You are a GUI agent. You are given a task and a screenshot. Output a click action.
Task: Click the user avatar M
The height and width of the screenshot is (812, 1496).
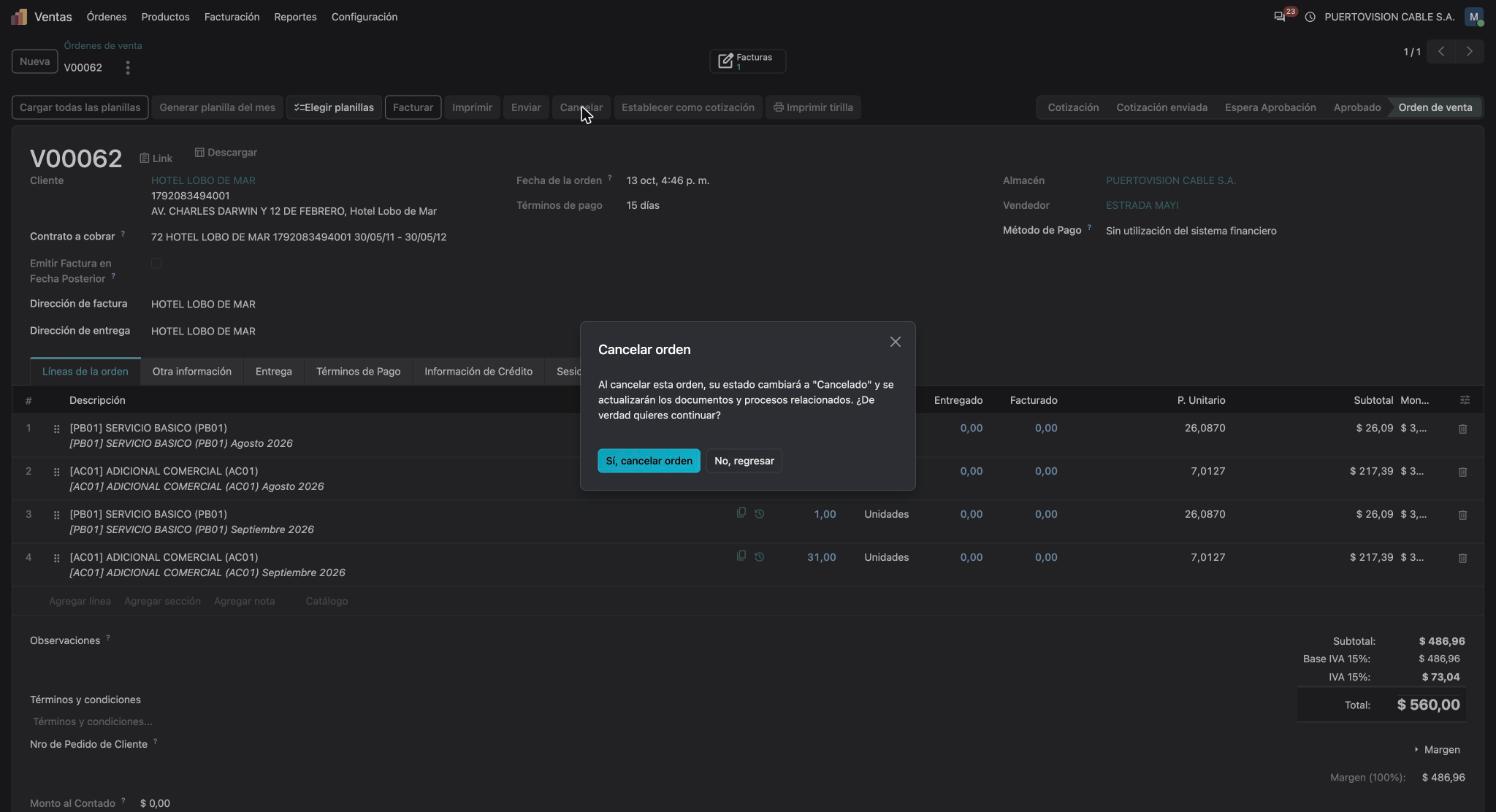pos(1473,17)
